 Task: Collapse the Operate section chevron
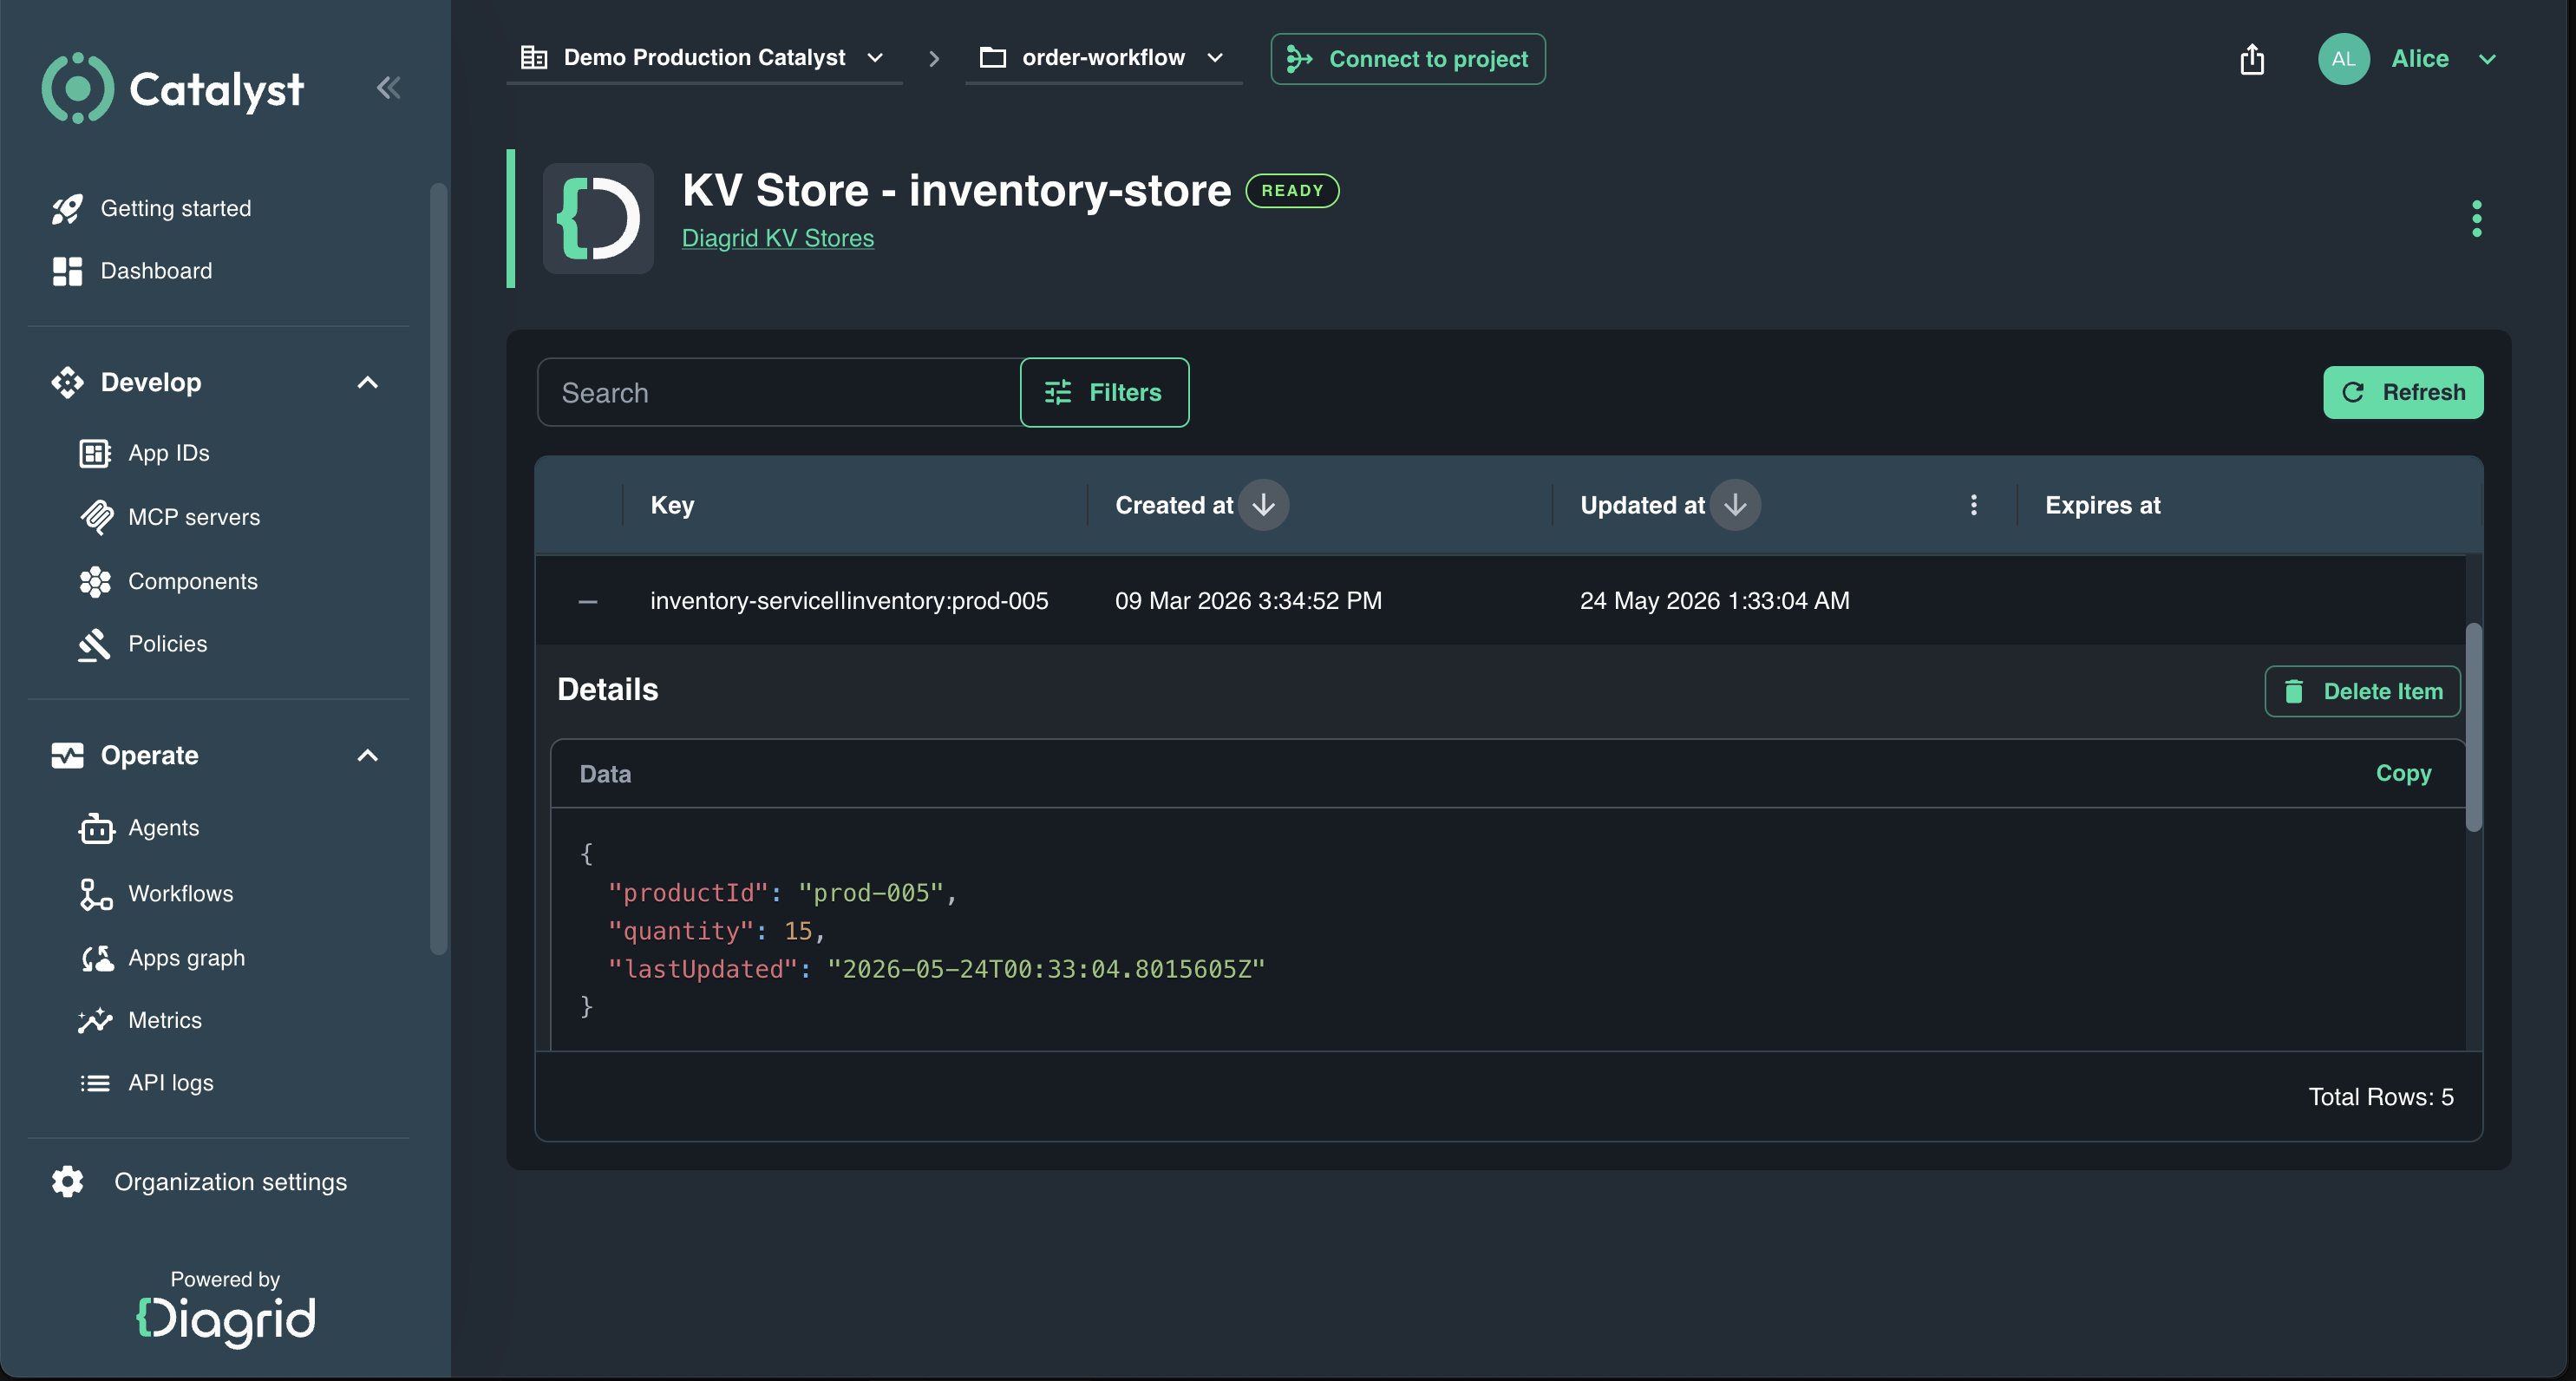coord(368,755)
